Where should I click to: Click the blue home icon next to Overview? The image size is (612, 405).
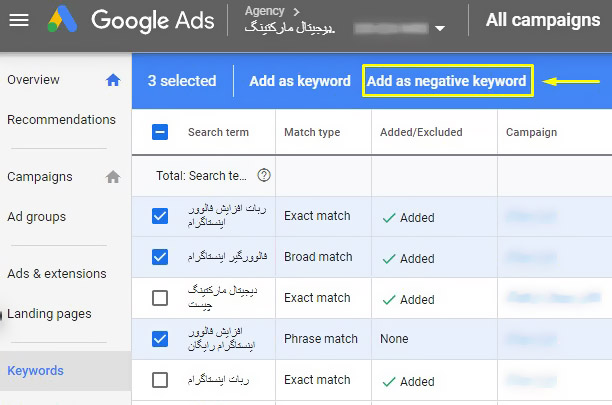pos(113,80)
